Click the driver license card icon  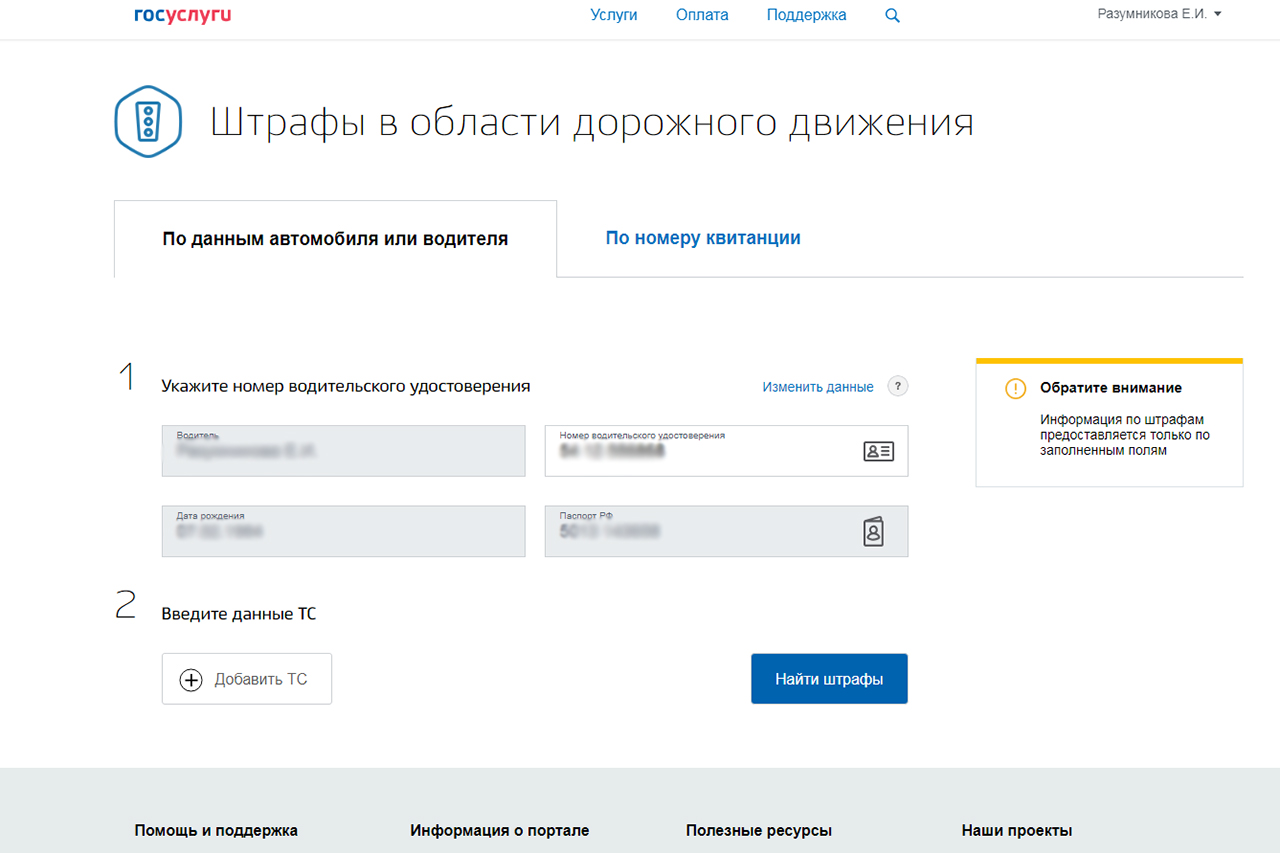pyautogui.click(x=878, y=452)
